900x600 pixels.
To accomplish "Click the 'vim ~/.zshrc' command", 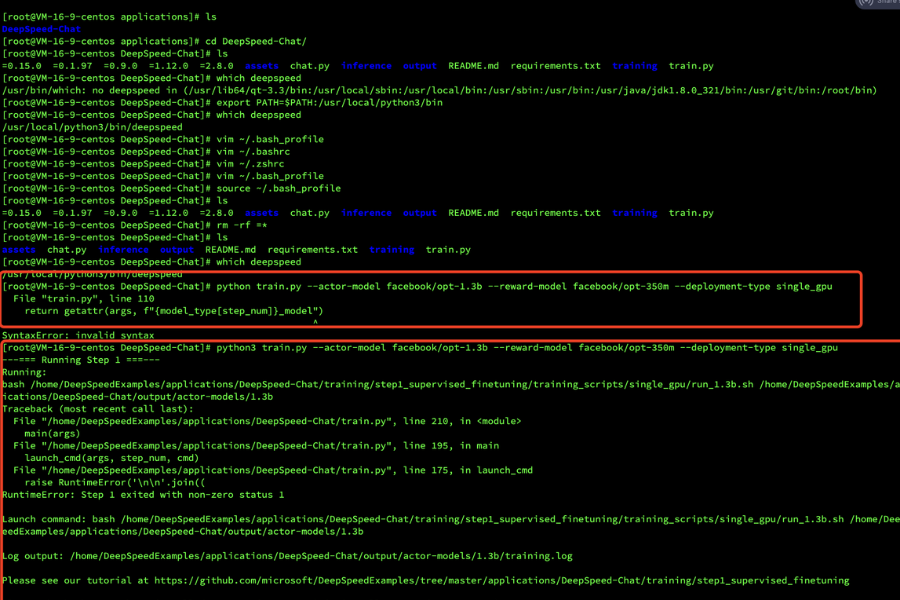I will pyautogui.click(x=250, y=164).
